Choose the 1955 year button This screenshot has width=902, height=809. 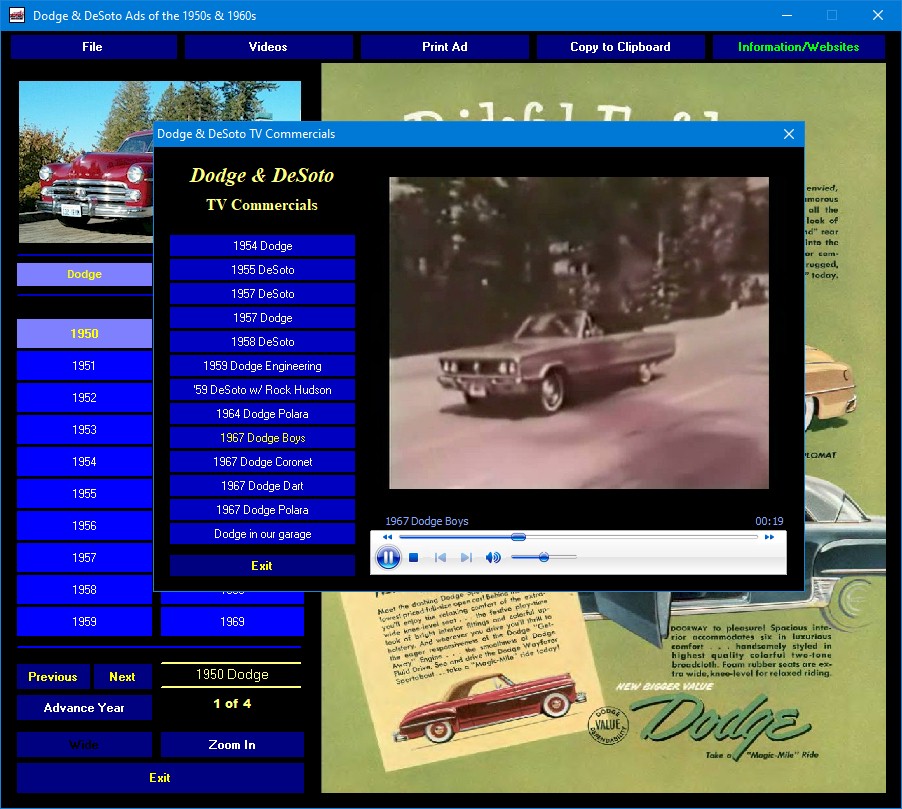(84, 494)
